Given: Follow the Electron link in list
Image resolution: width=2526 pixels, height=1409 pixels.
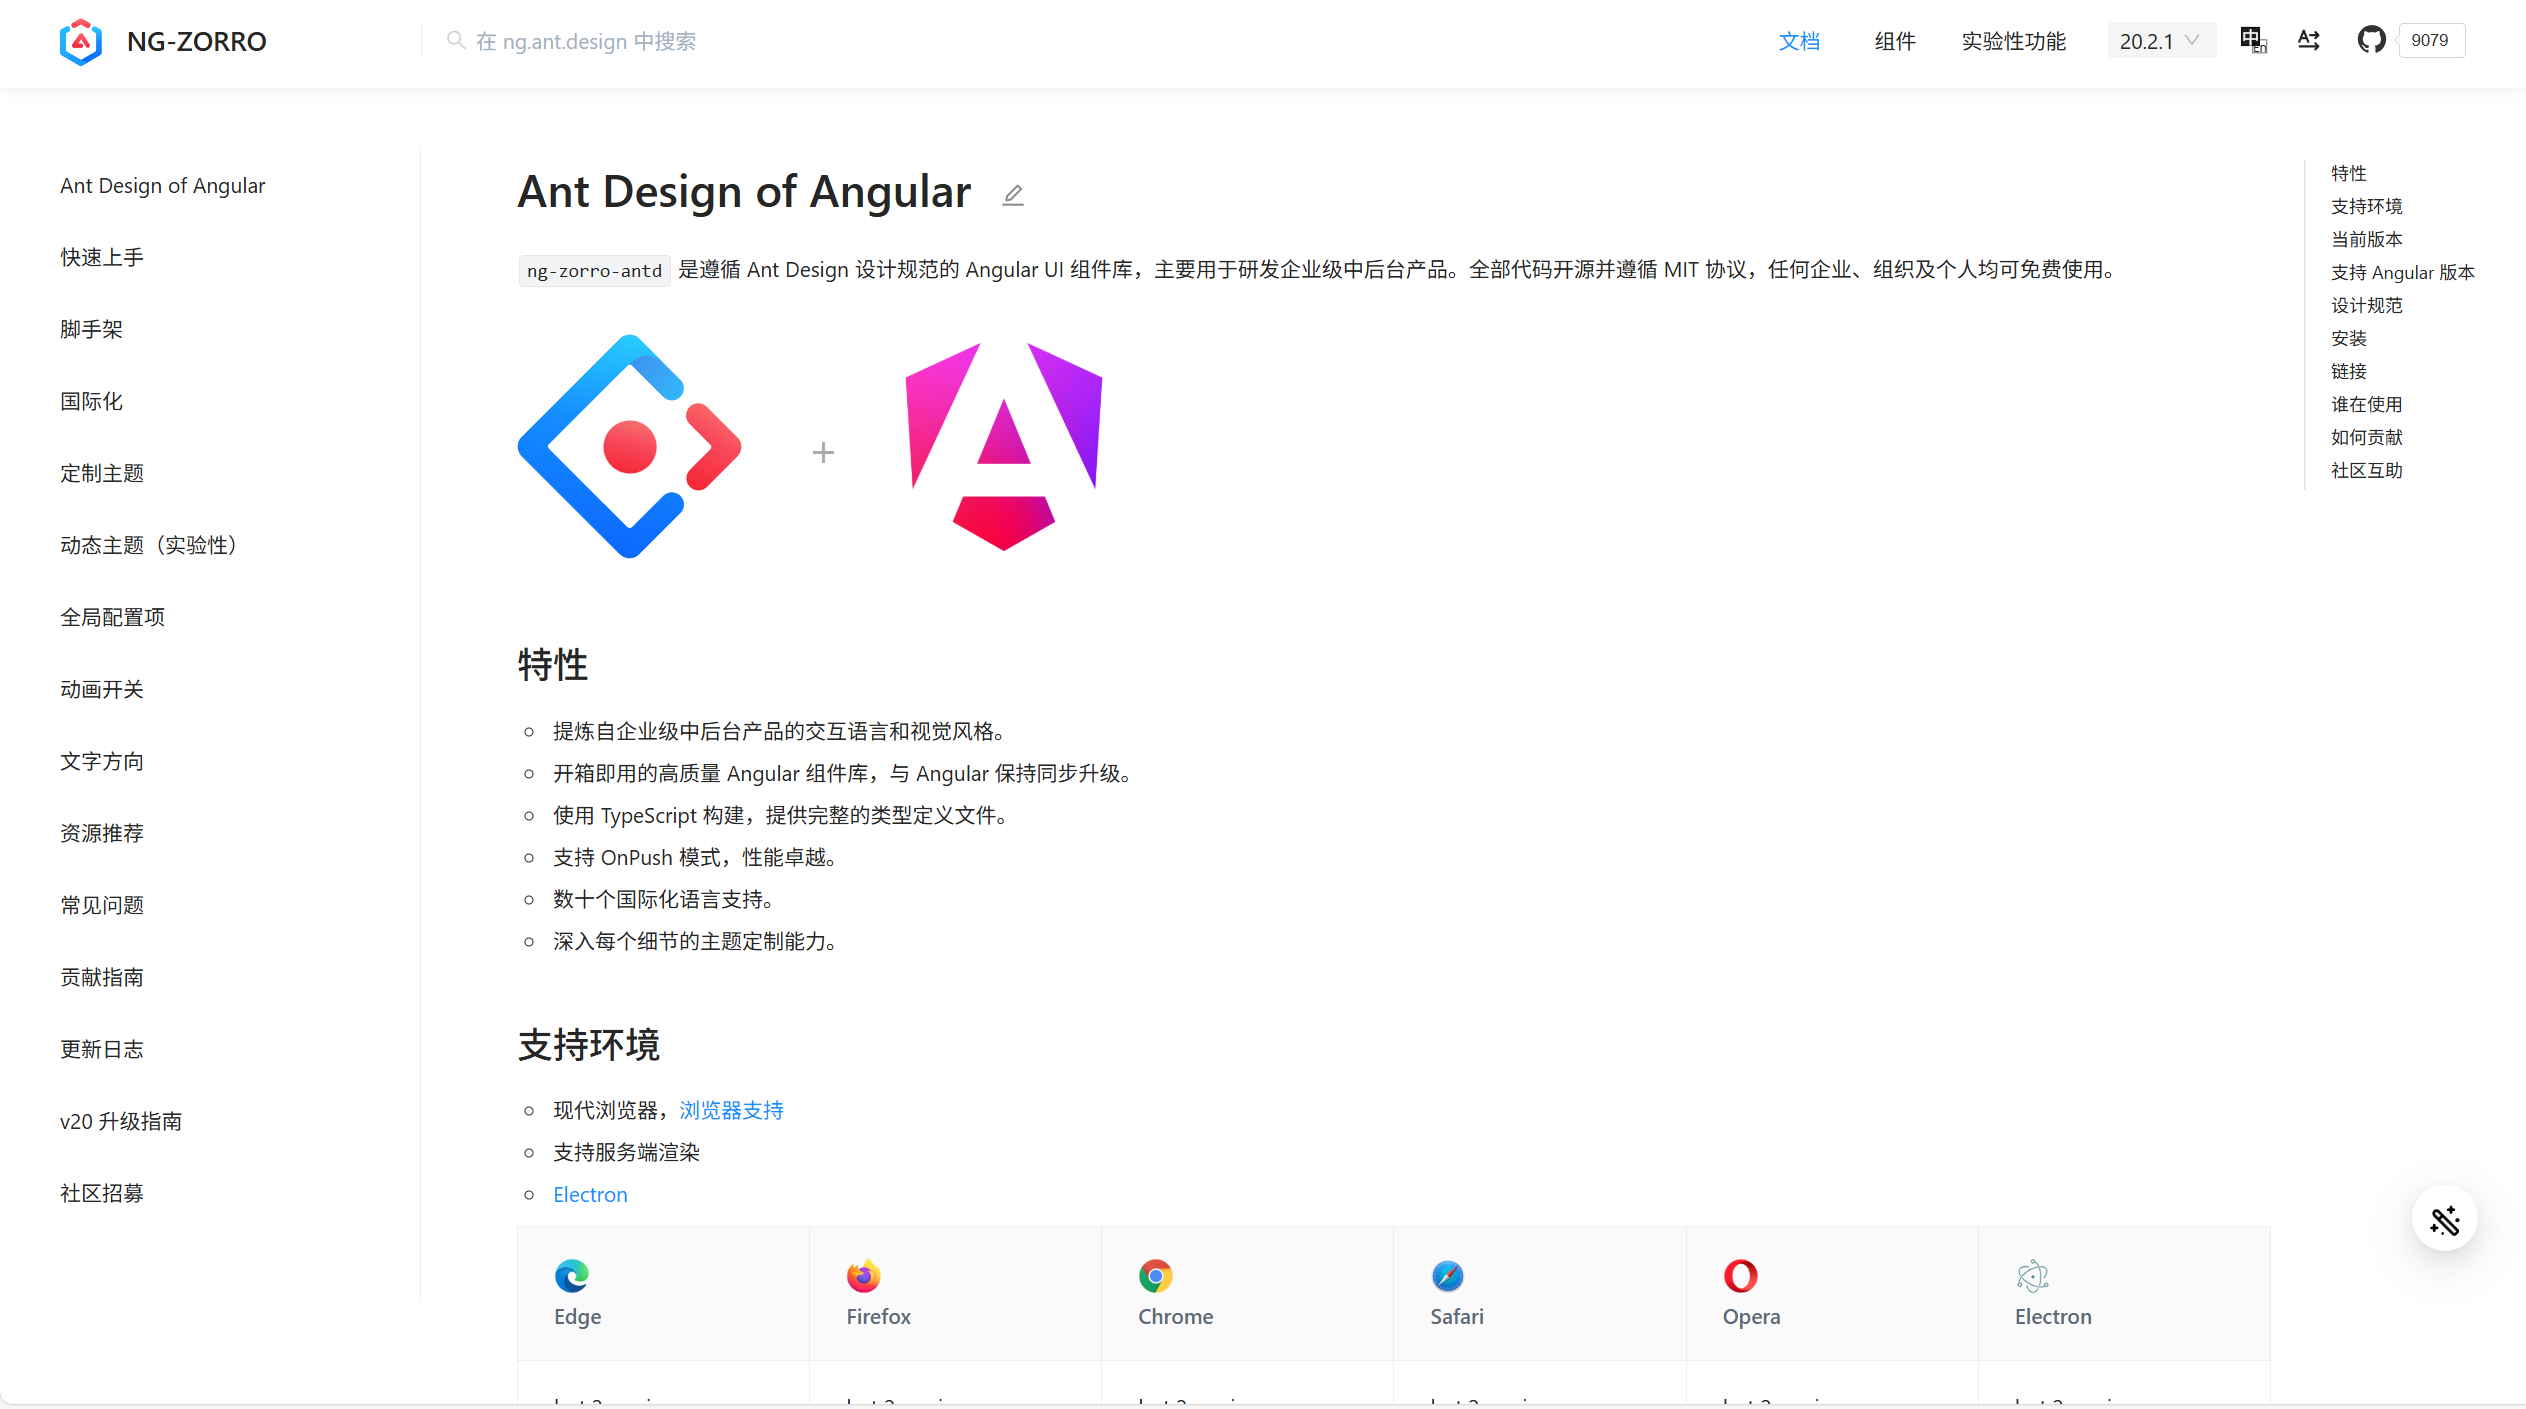Looking at the screenshot, I should (x=590, y=1194).
